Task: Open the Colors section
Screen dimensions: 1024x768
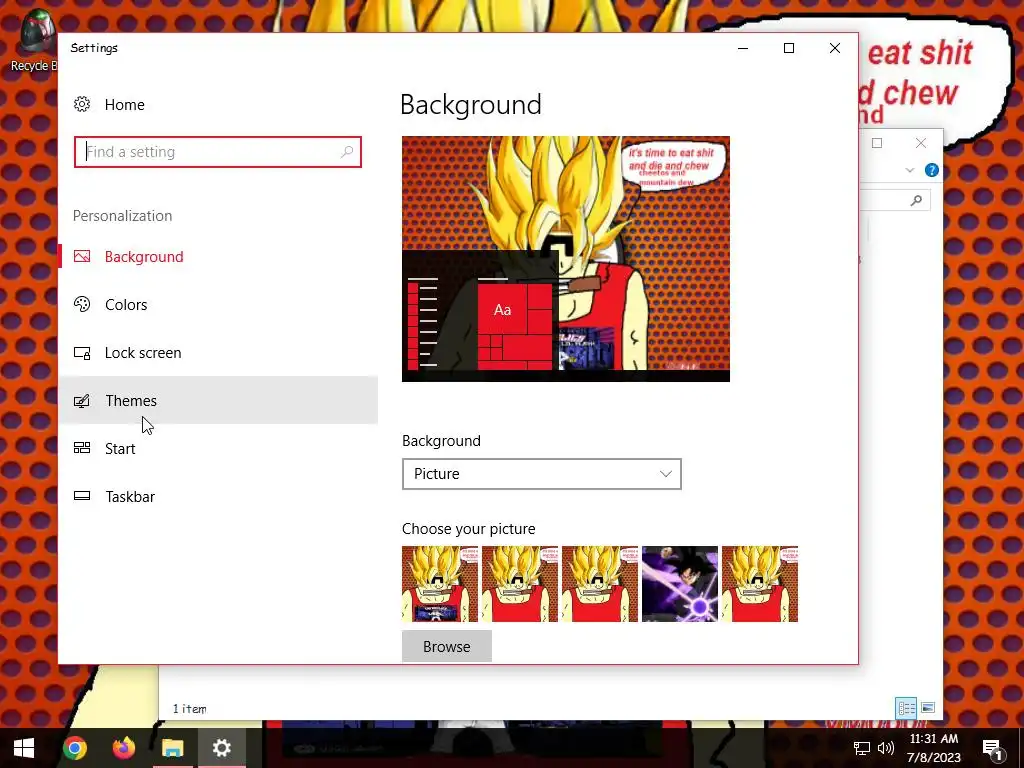Action: click(218, 304)
